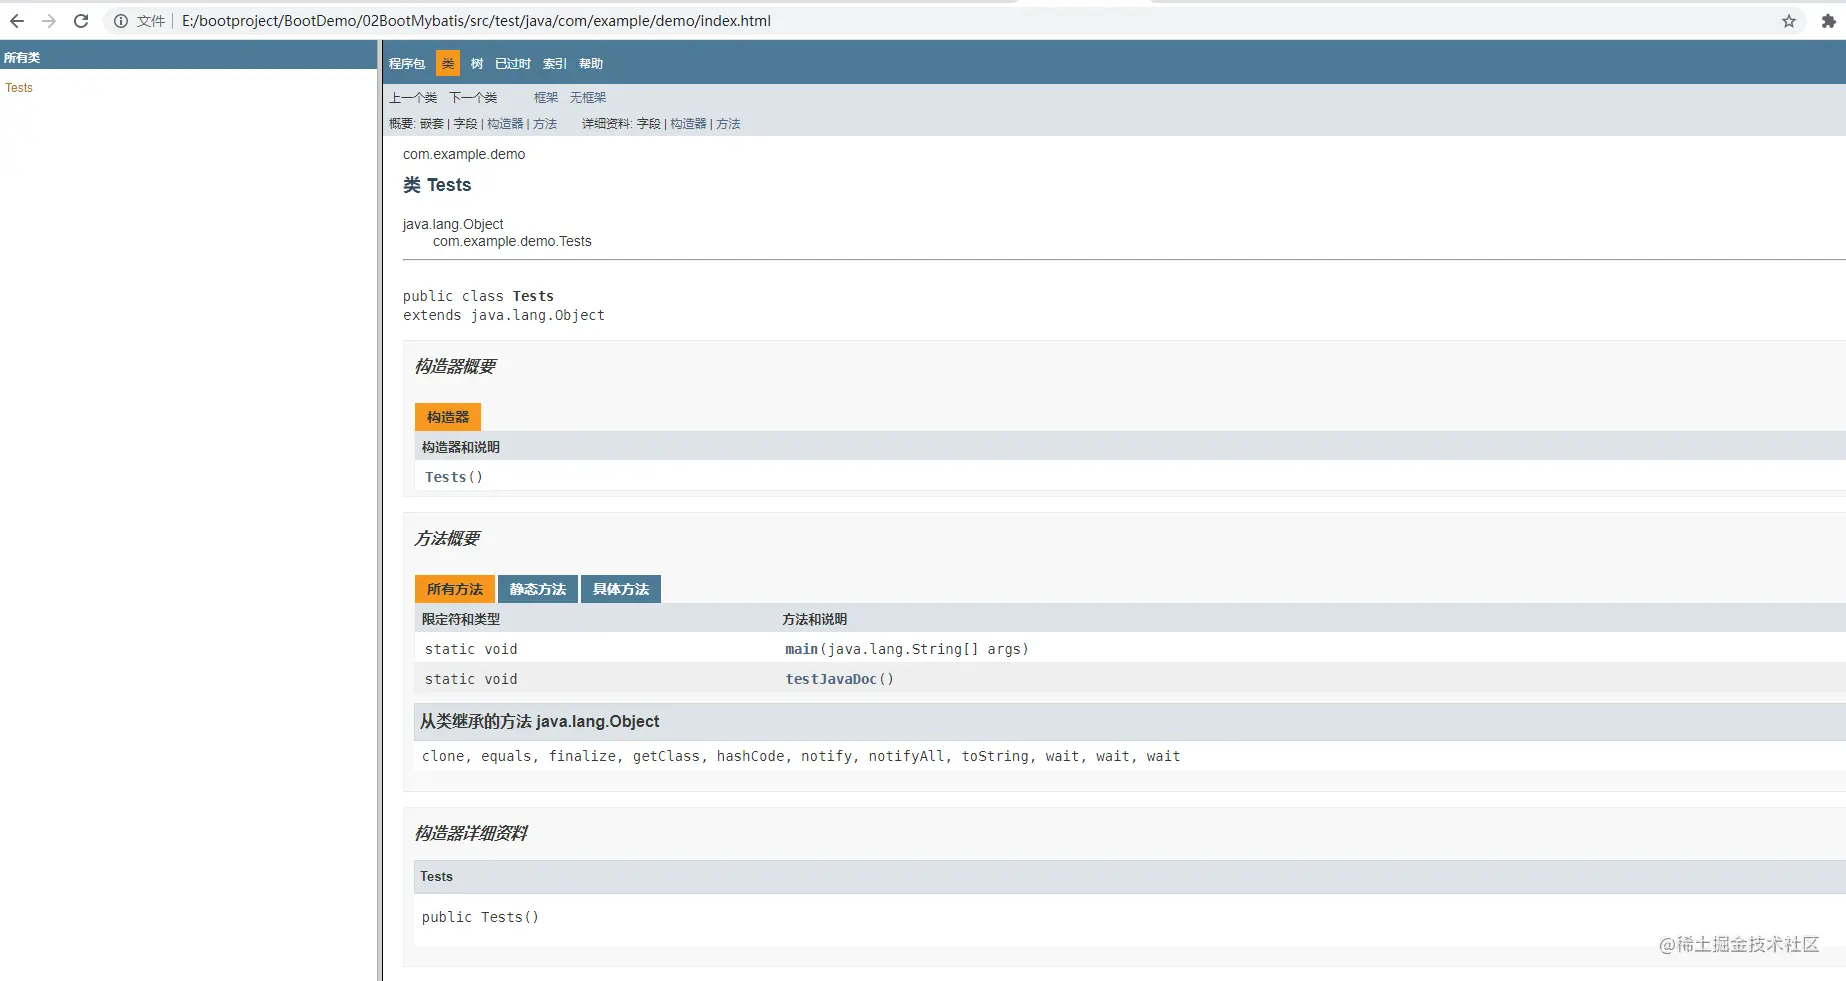1846x981 pixels.
Task: Reload the Javadoc page
Action: [81, 21]
